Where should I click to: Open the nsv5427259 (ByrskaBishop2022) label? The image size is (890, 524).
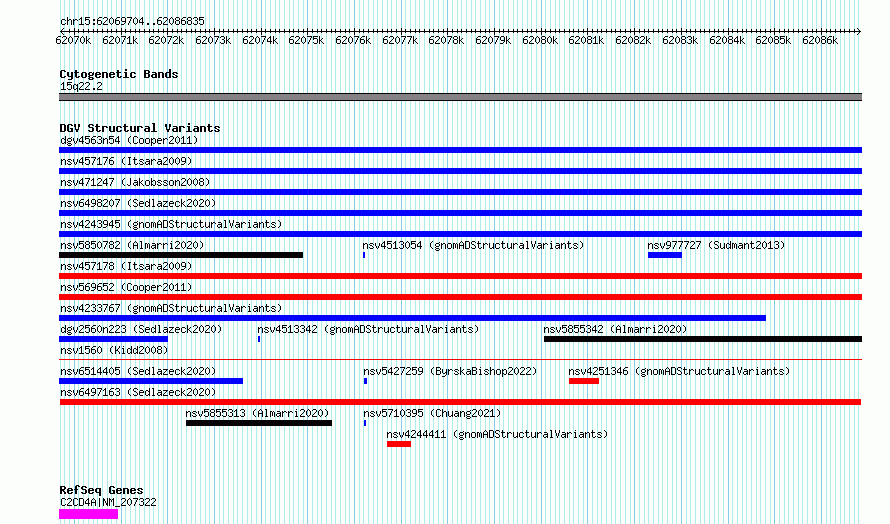click(x=450, y=371)
